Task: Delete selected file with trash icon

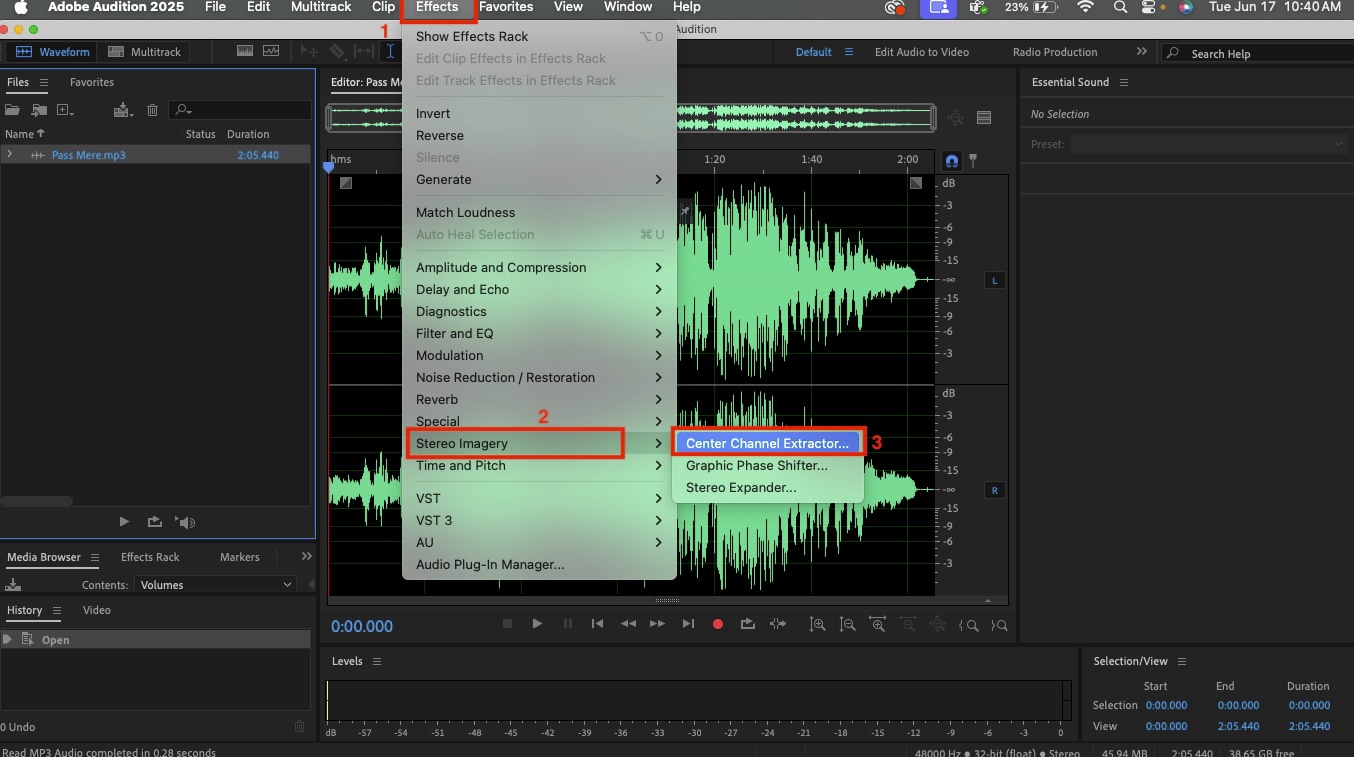Action: 153,110
